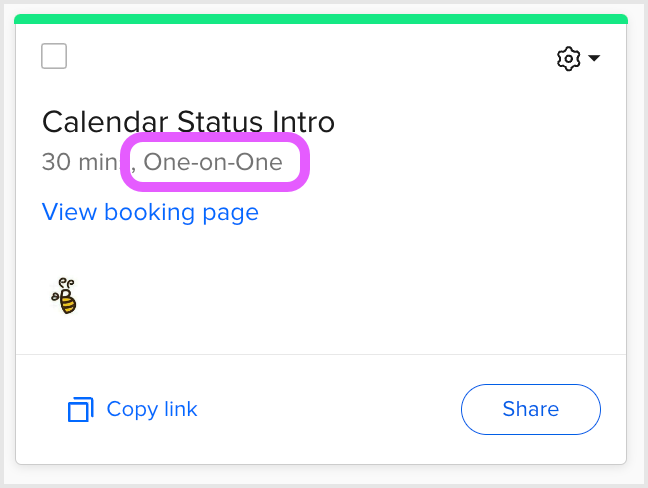
Task: Click the overlapping squares copy icon
Action: pyautogui.click(x=81, y=409)
